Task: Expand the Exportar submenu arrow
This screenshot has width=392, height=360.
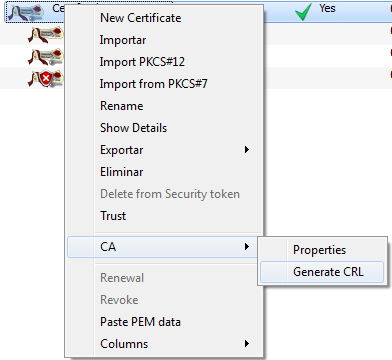Action: pyautogui.click(x=247, y=149)
